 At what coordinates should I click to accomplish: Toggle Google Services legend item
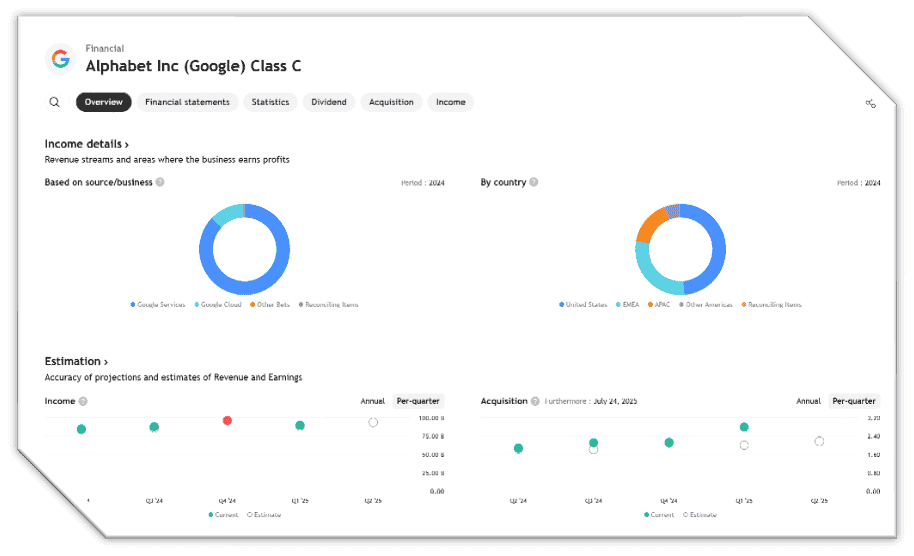[x=158, y=304]
